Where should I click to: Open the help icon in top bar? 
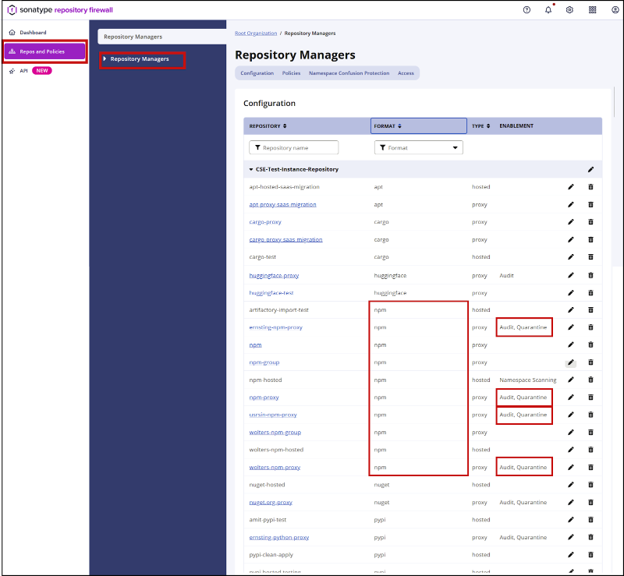pyautogui.click(x=527, y=10)
